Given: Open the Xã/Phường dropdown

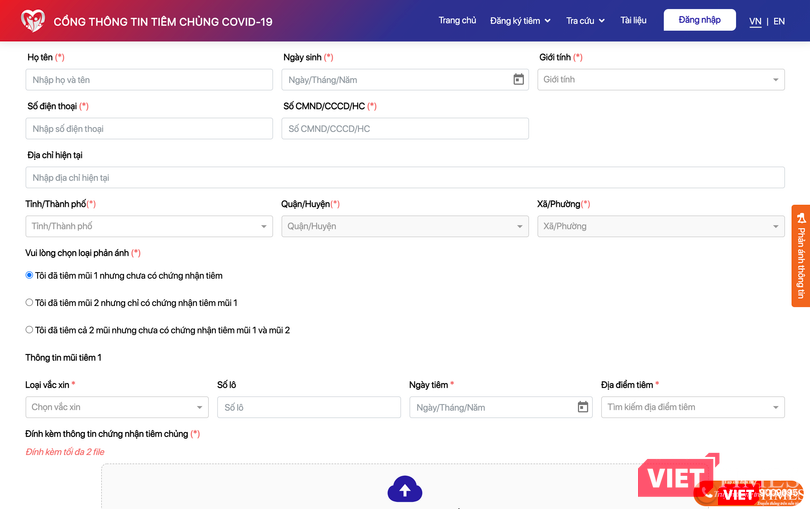Looking at the screenshot, I should (x=661, y=226).
